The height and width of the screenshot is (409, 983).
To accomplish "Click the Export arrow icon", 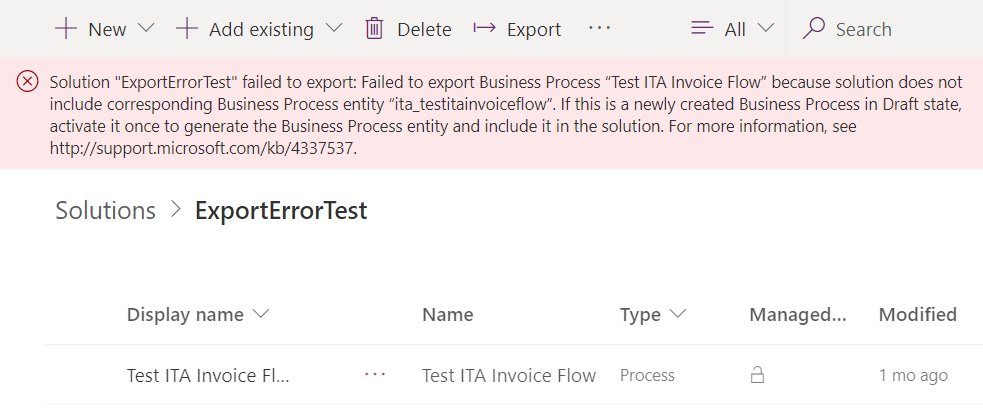I will pos(485,28).
